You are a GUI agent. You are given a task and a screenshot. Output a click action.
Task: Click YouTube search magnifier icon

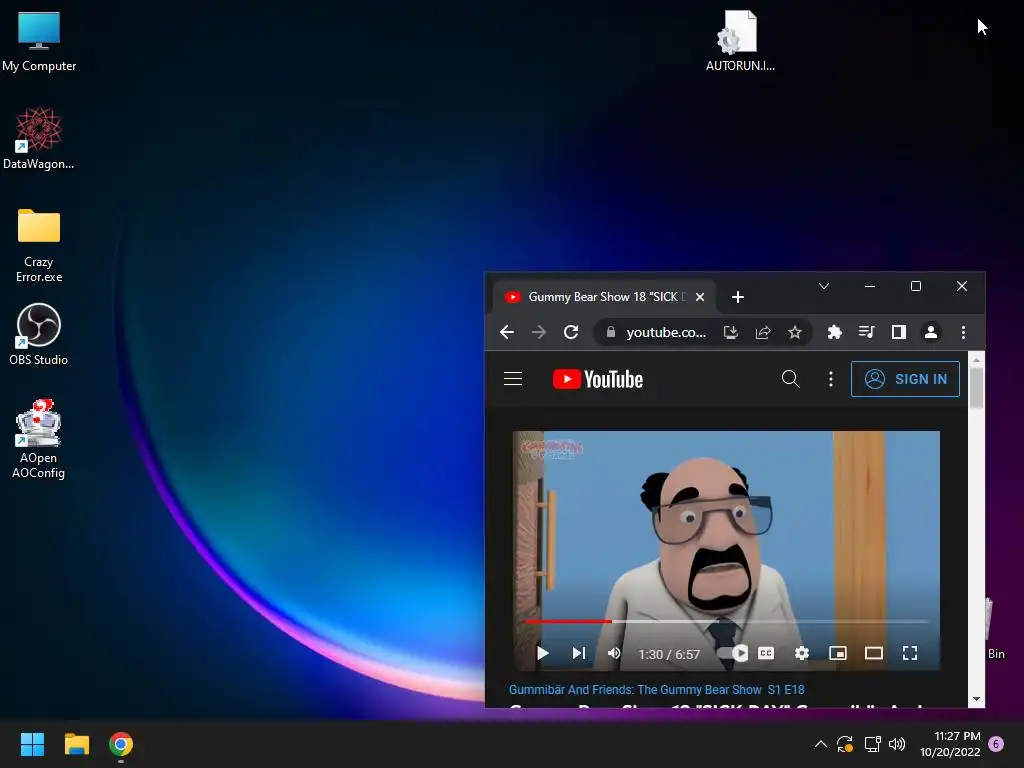point(790,379)
